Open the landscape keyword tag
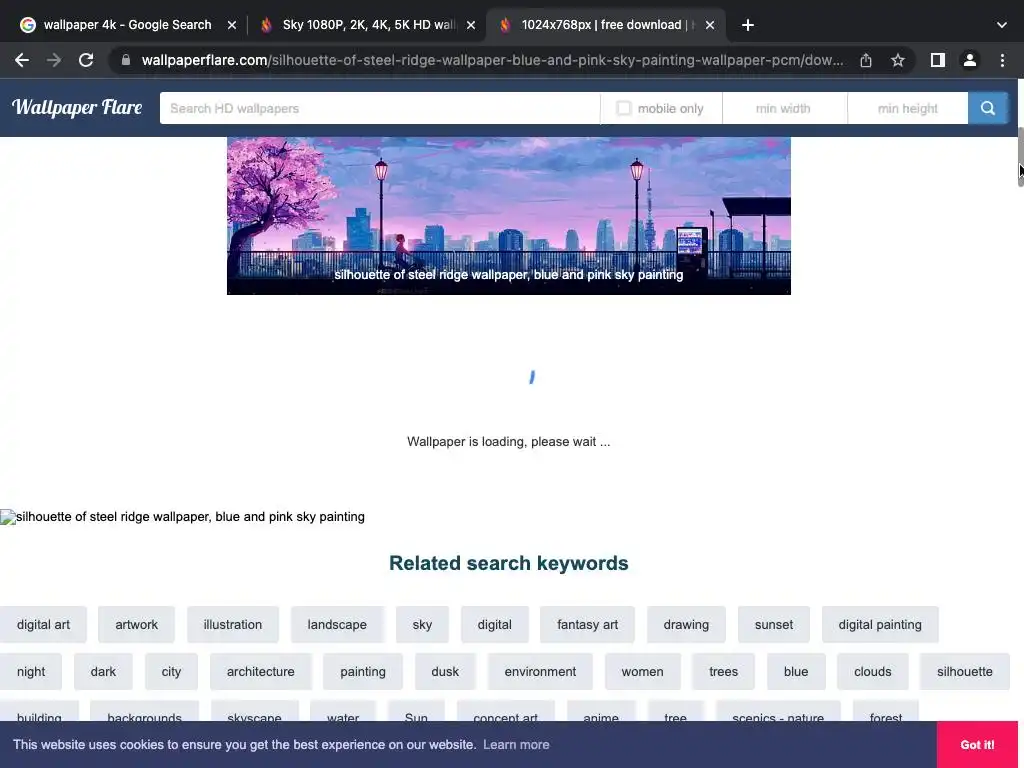Viewport: 1024px width, 768px height. pos(337,624)
